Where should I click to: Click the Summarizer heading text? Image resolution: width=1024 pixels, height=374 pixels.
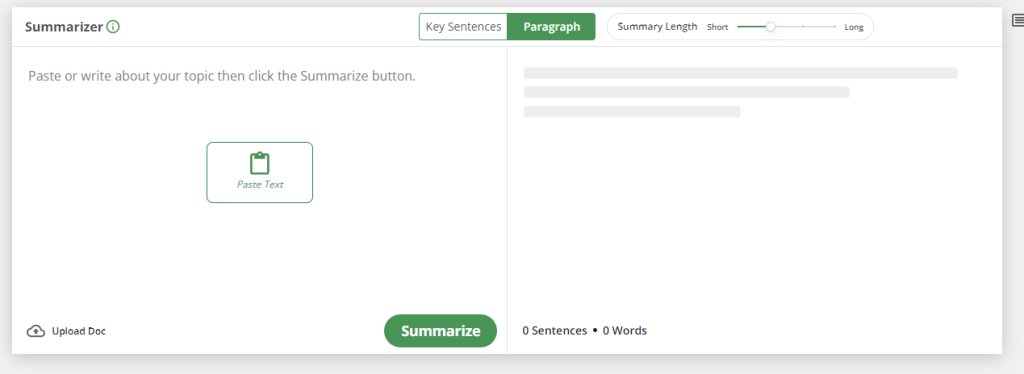(64, 27)
